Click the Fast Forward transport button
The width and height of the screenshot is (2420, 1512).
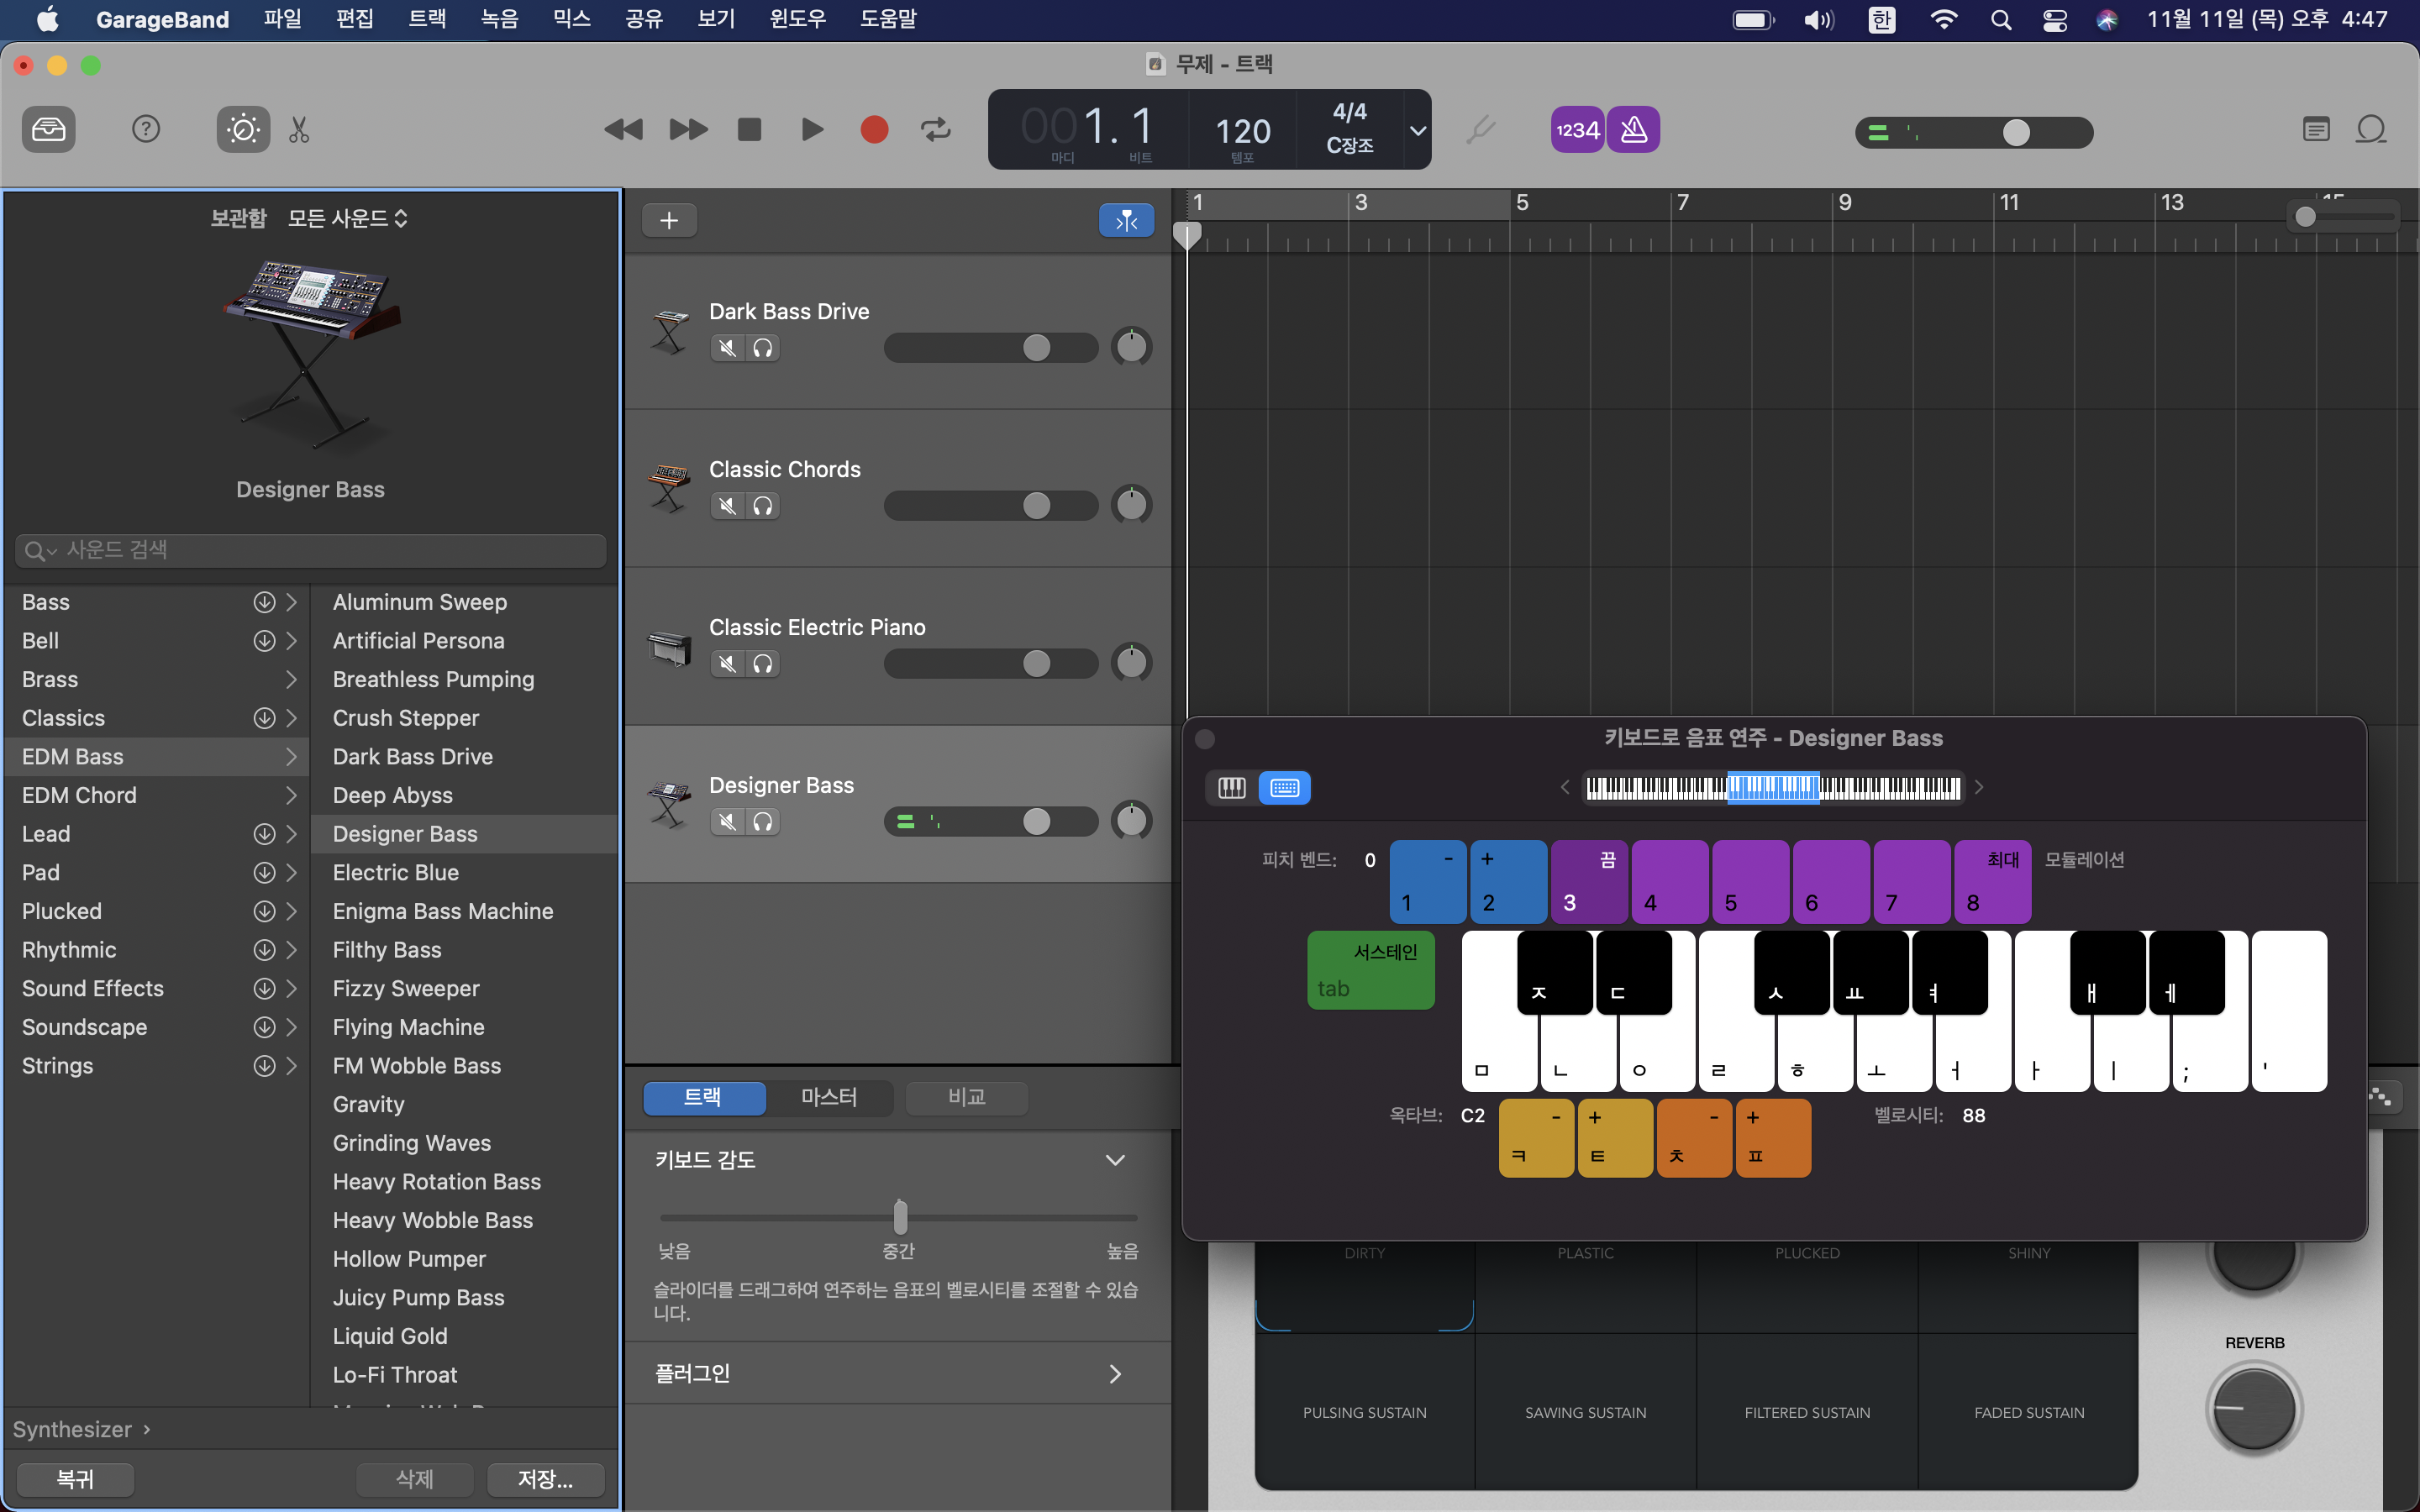(x=688, y=129)
